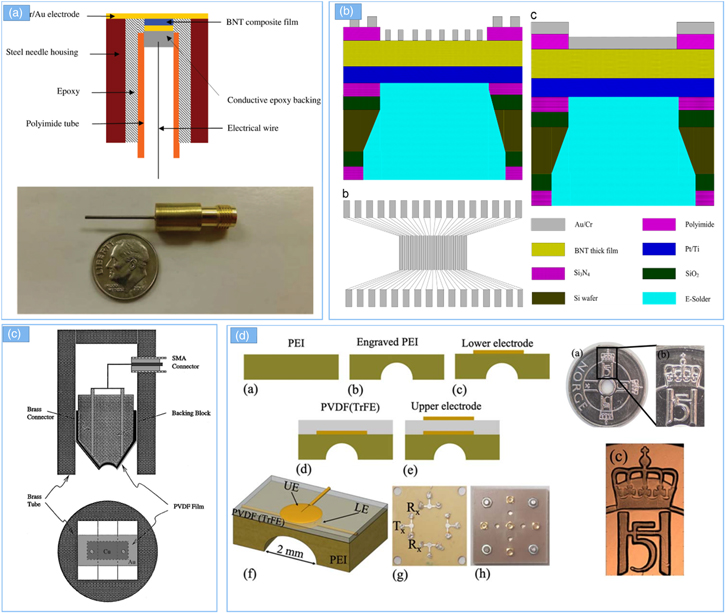The height and width of the screenshot is (613, 725).
Task: Click the 'Tx' label in photo (g)
Action: [x=399, y=527]
